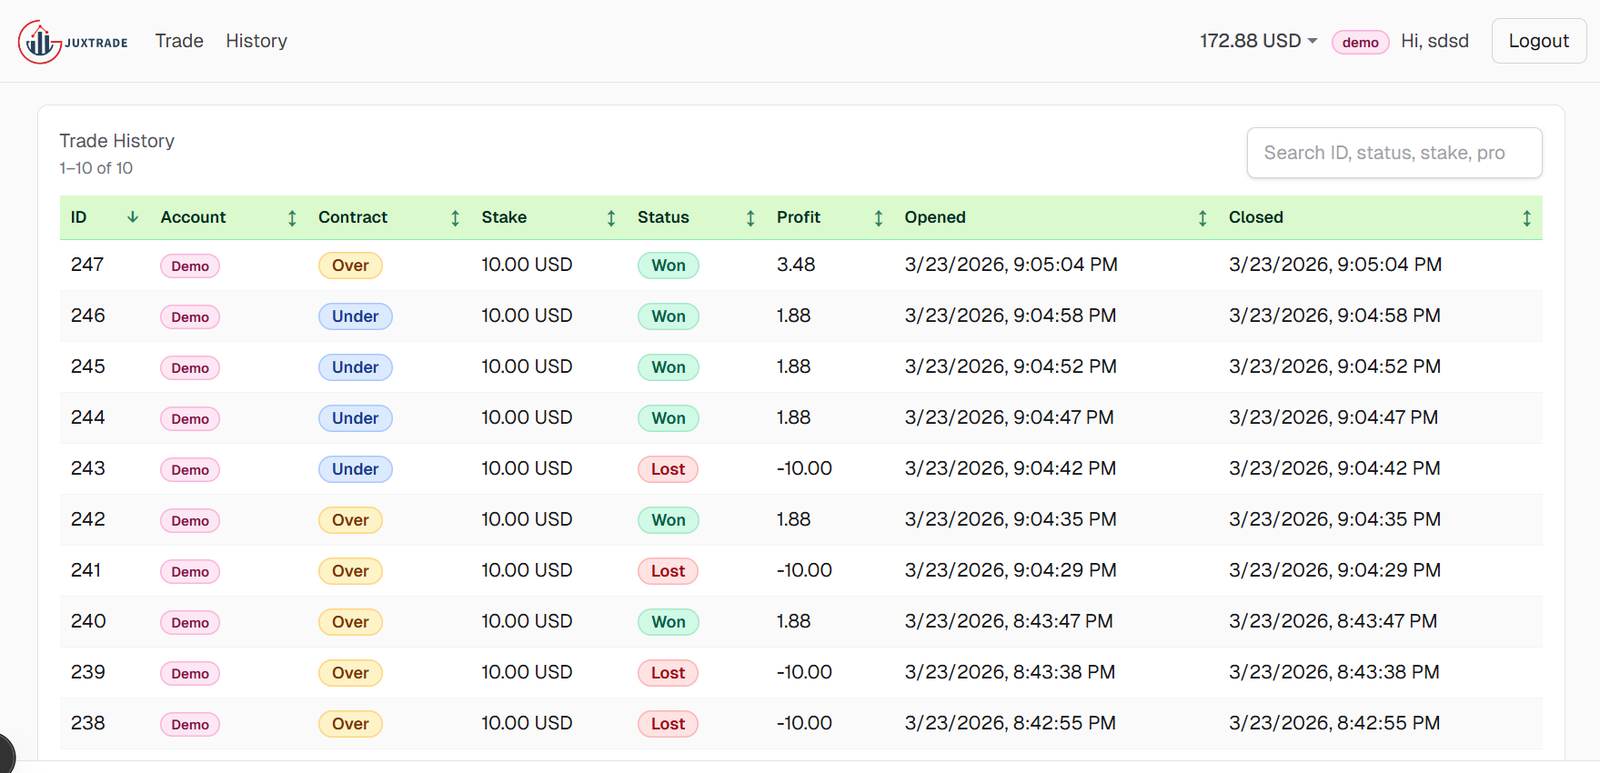Focus the trade history search field
Viewport: 1600px width, 773px height.
click(x=1393, y=153)
